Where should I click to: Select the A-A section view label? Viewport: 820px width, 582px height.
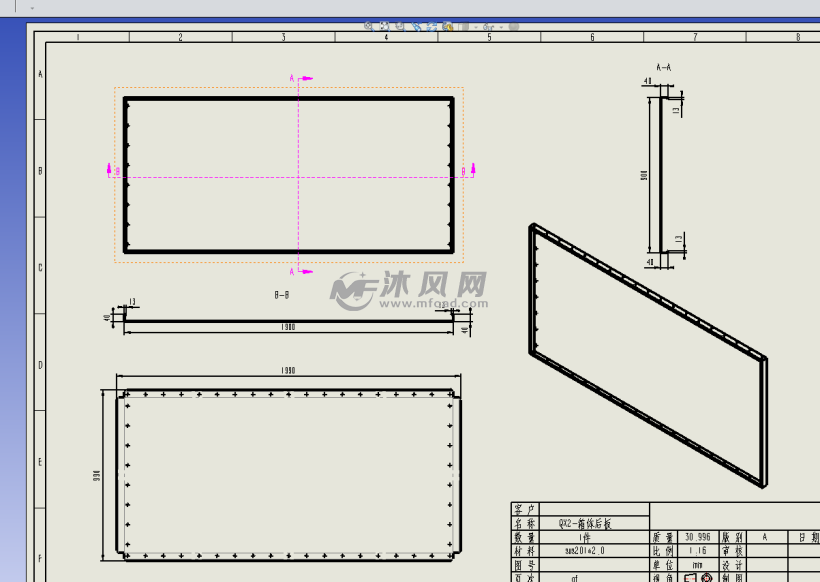pyautogui.click(x=663, y=67)
